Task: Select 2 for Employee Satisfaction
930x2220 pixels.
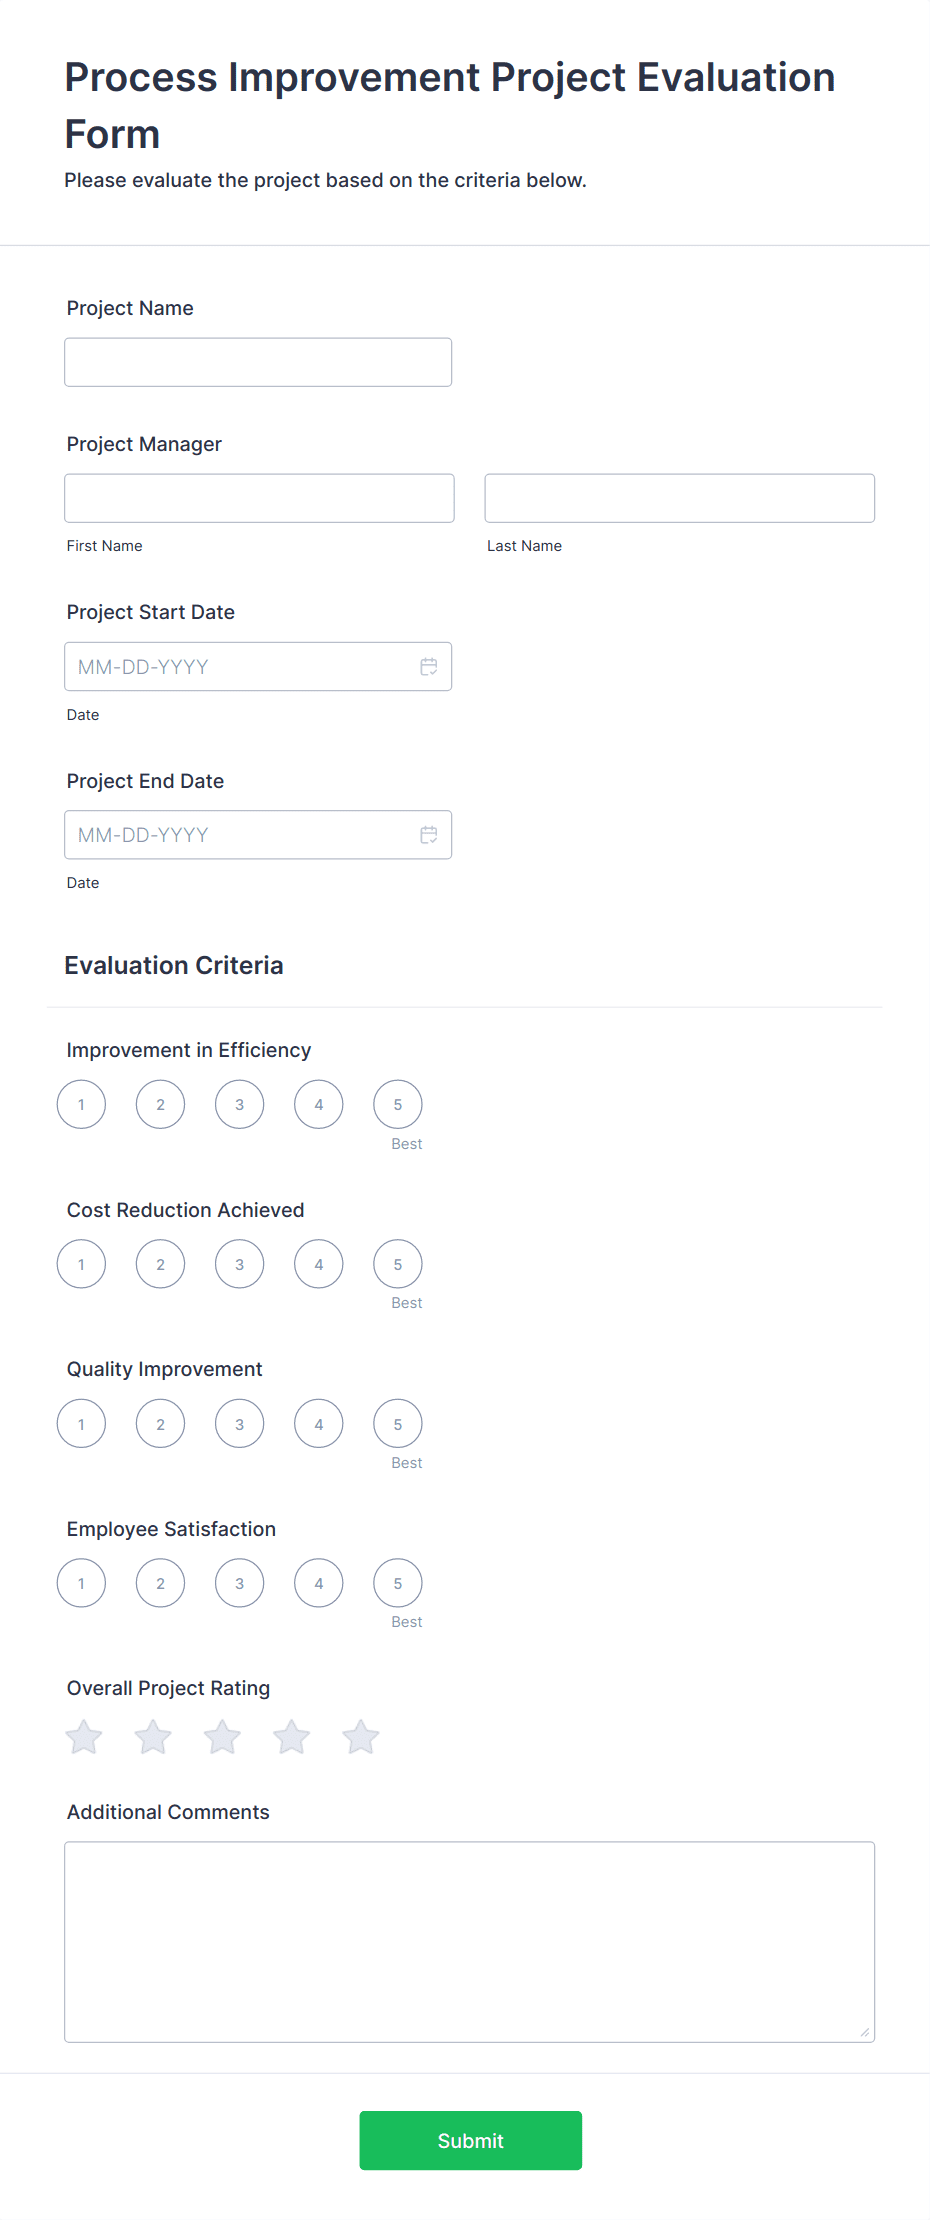Action: (161, 1583)
